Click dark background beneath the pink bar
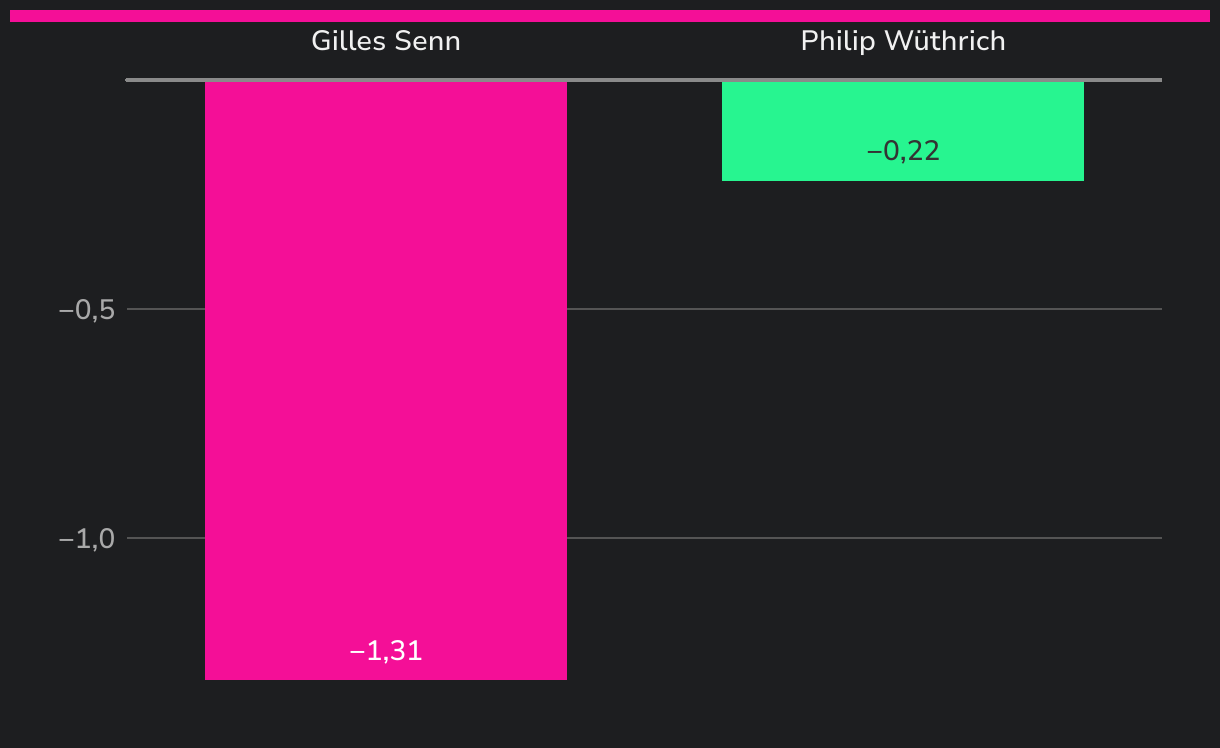This screenshot has width=1220, height=748. (385, 712)
